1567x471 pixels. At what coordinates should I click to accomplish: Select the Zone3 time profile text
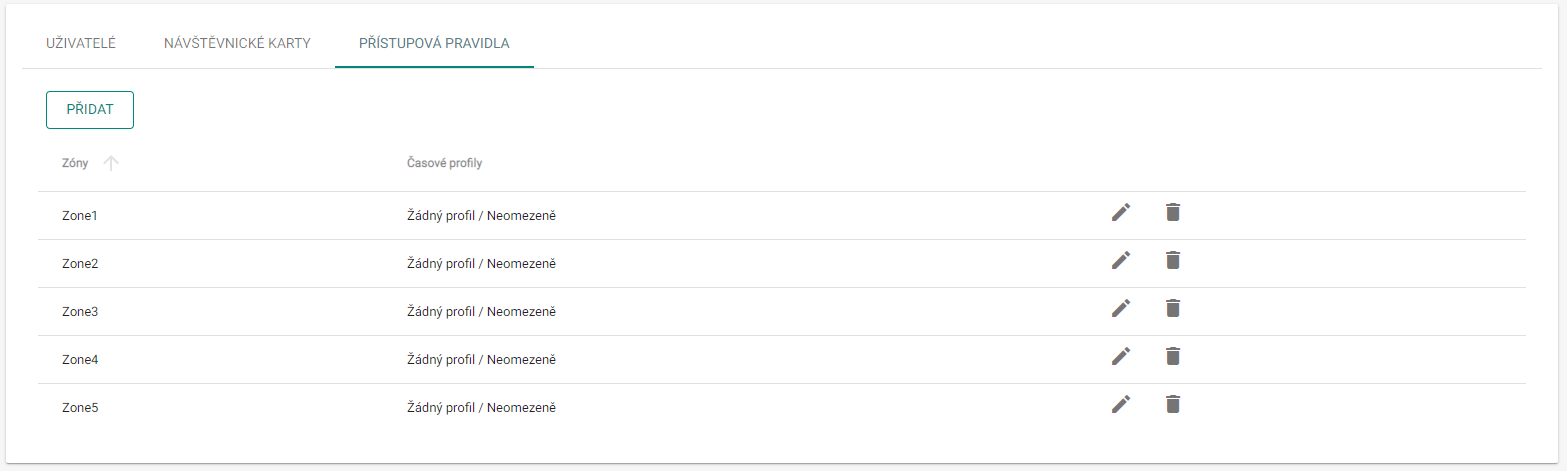[481, 312]
